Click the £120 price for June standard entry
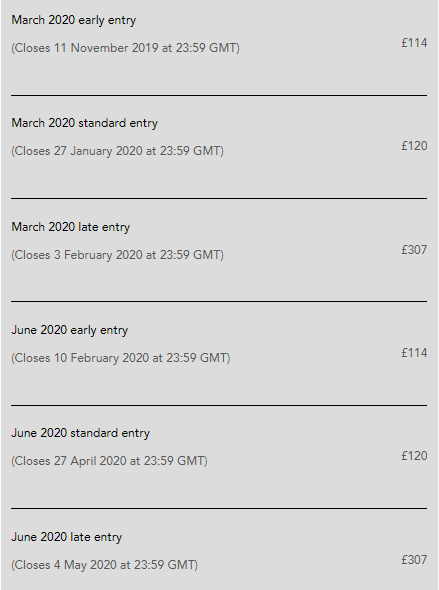This screenshot has width=439, height=590. 414,456
